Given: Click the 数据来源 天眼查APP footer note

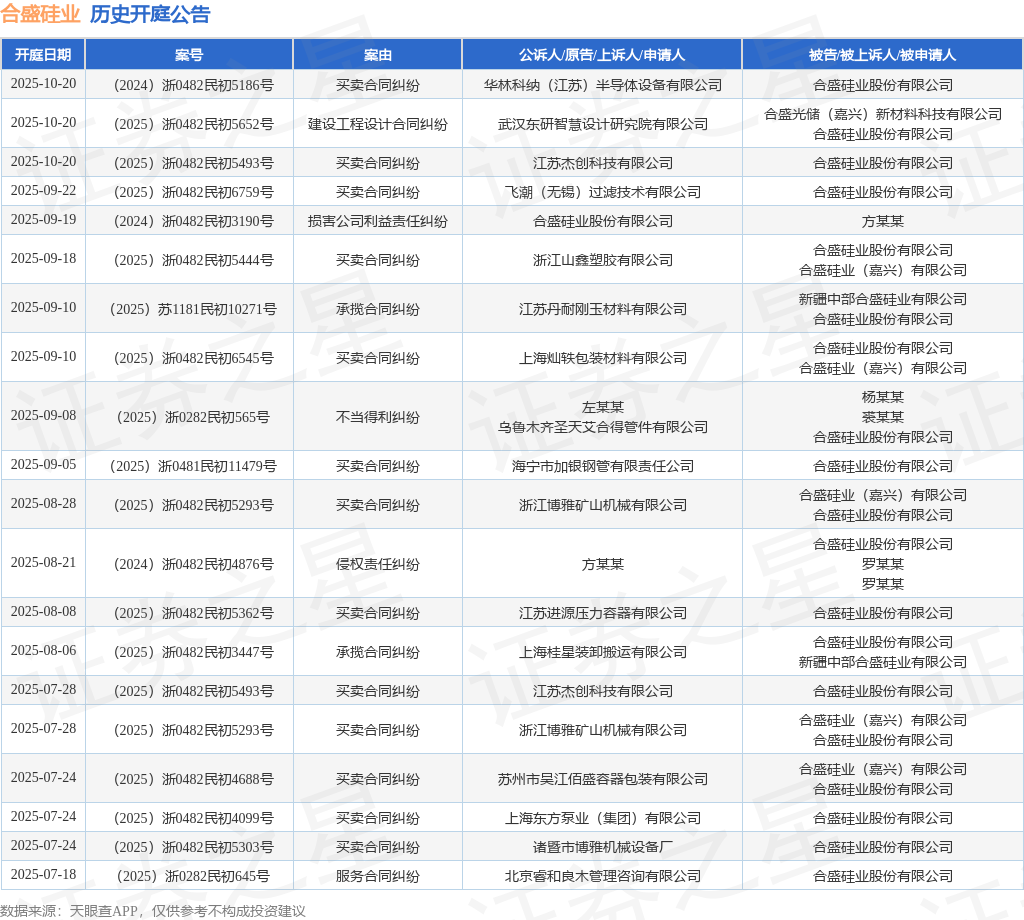Looking at the screenshot, I should tap(153, 911).
